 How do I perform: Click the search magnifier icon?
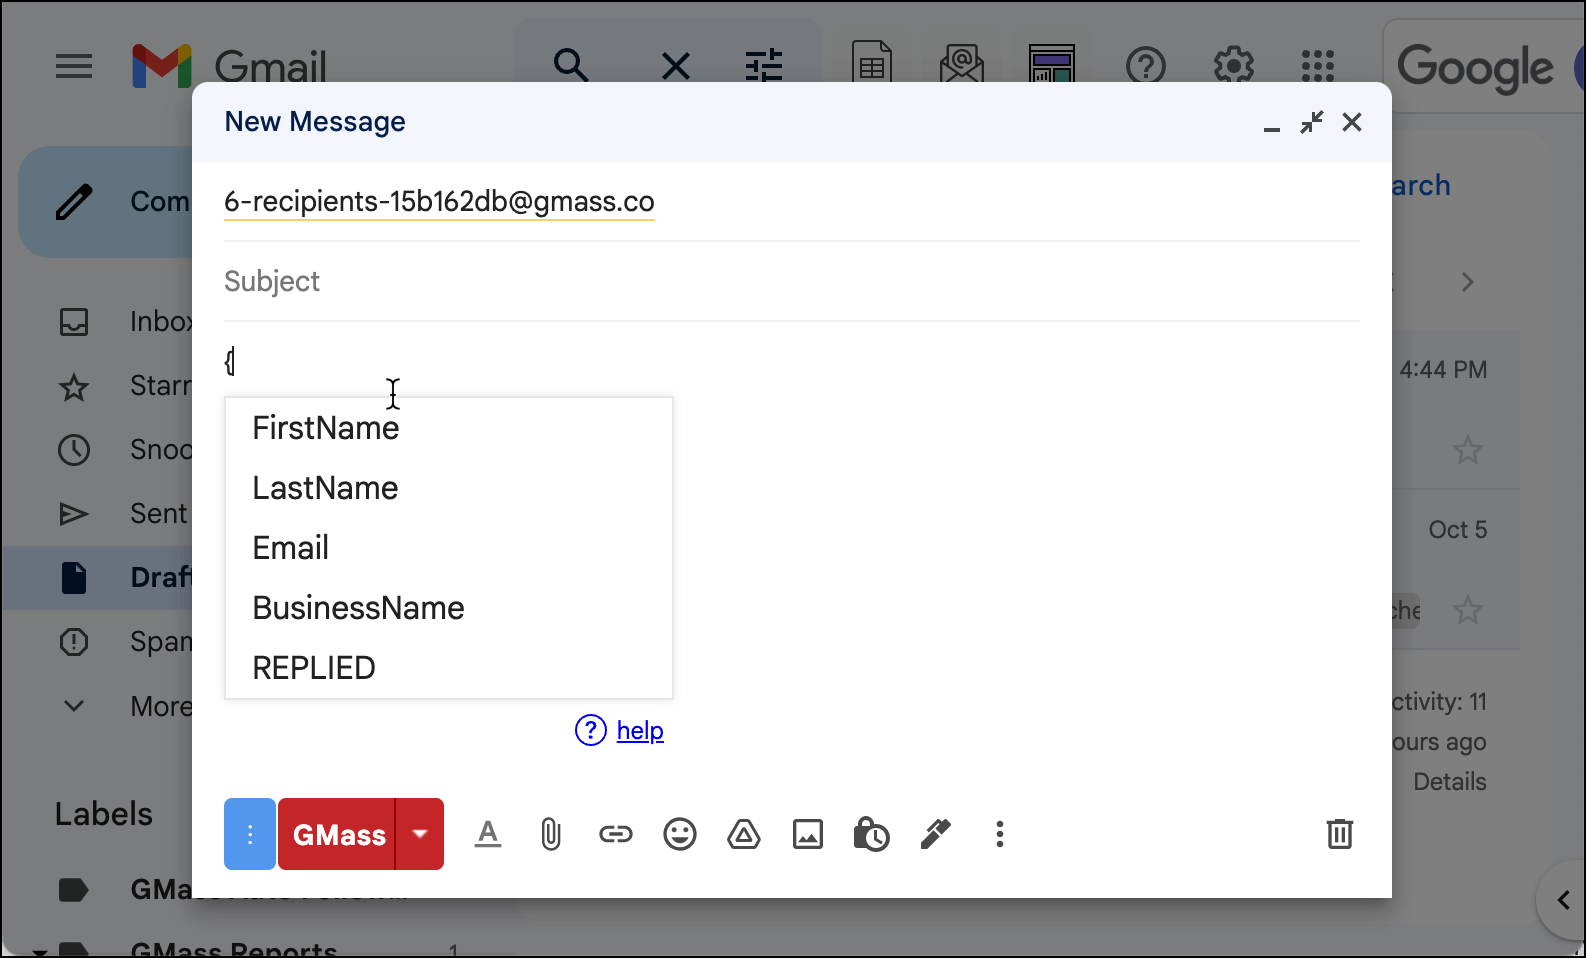click(571, 66)
